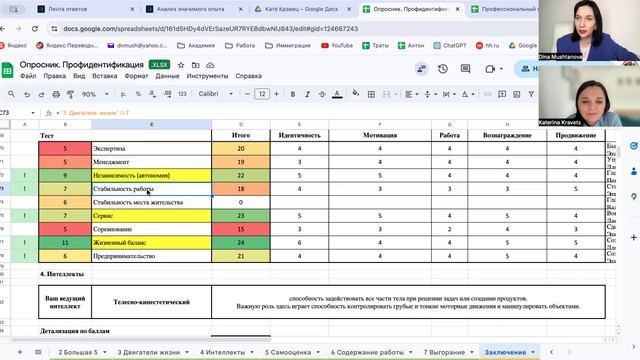Star the document Опросник. Профидентификация
The width and height of the screenshot is (640, 360).
[181, 65]
